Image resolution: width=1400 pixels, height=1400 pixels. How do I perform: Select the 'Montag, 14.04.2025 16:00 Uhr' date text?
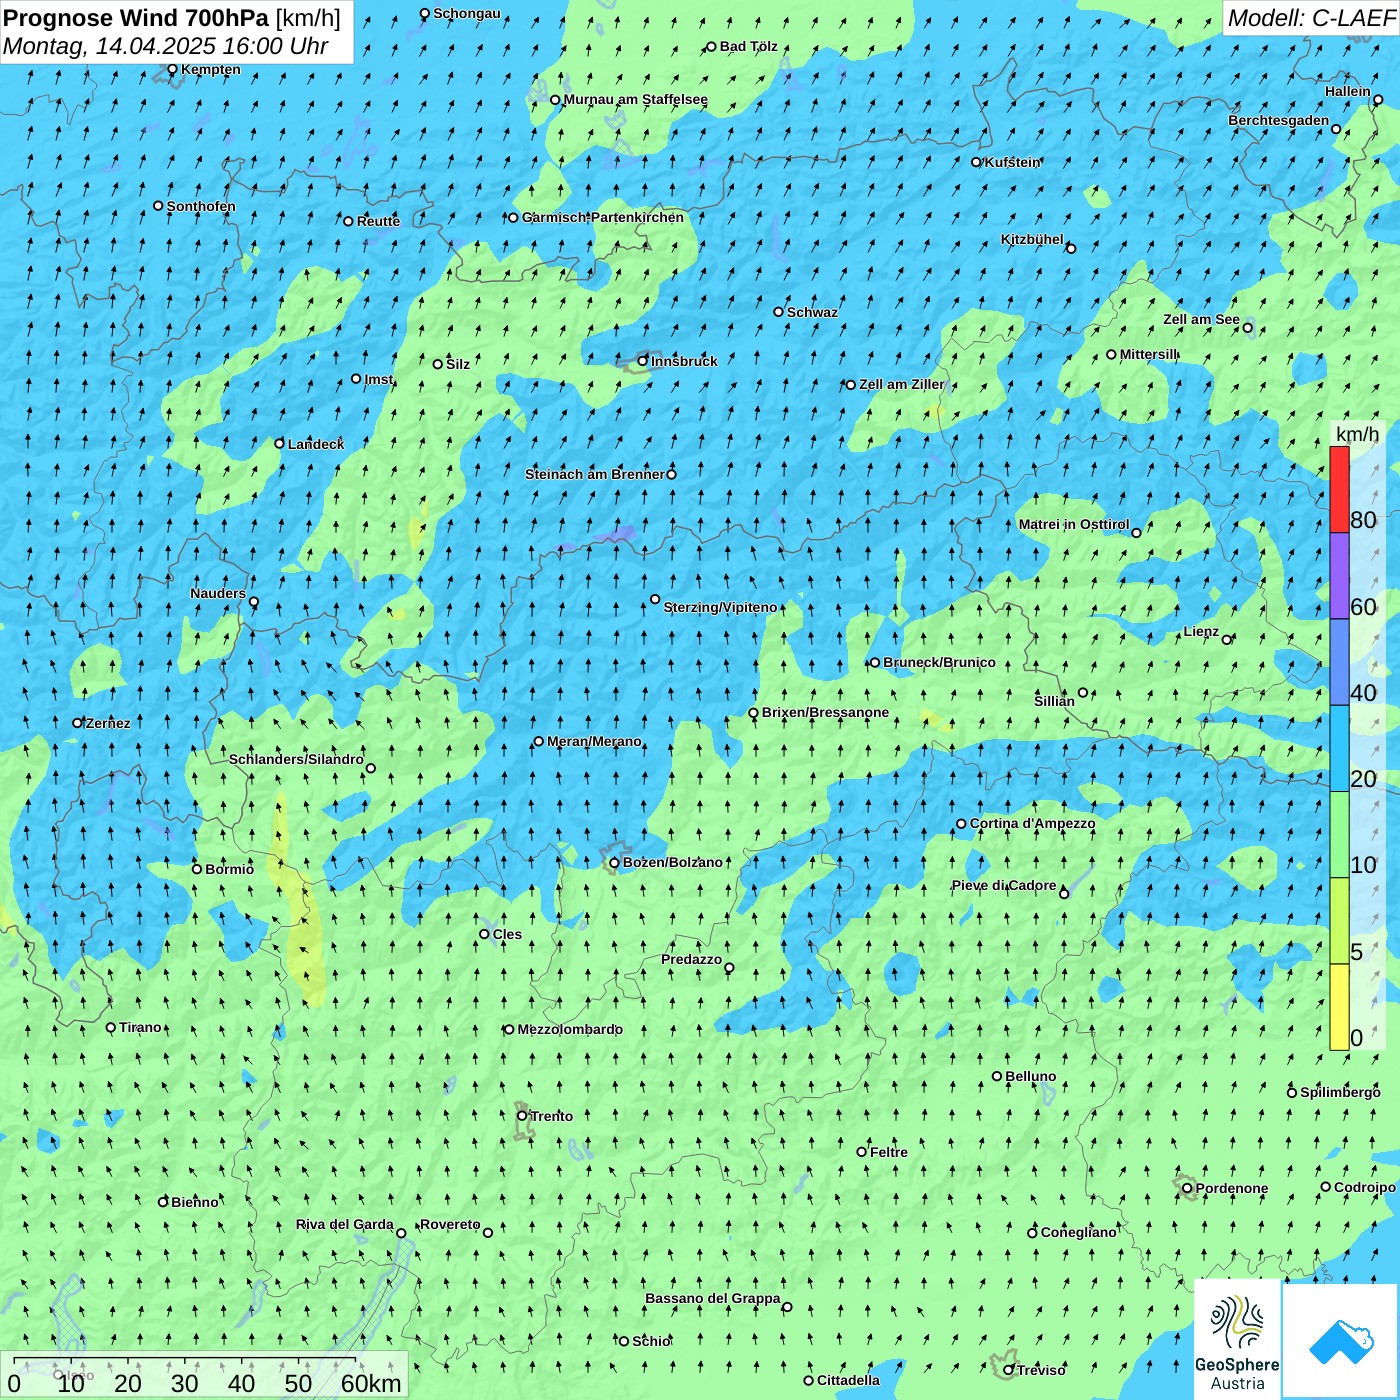(166, 46)
